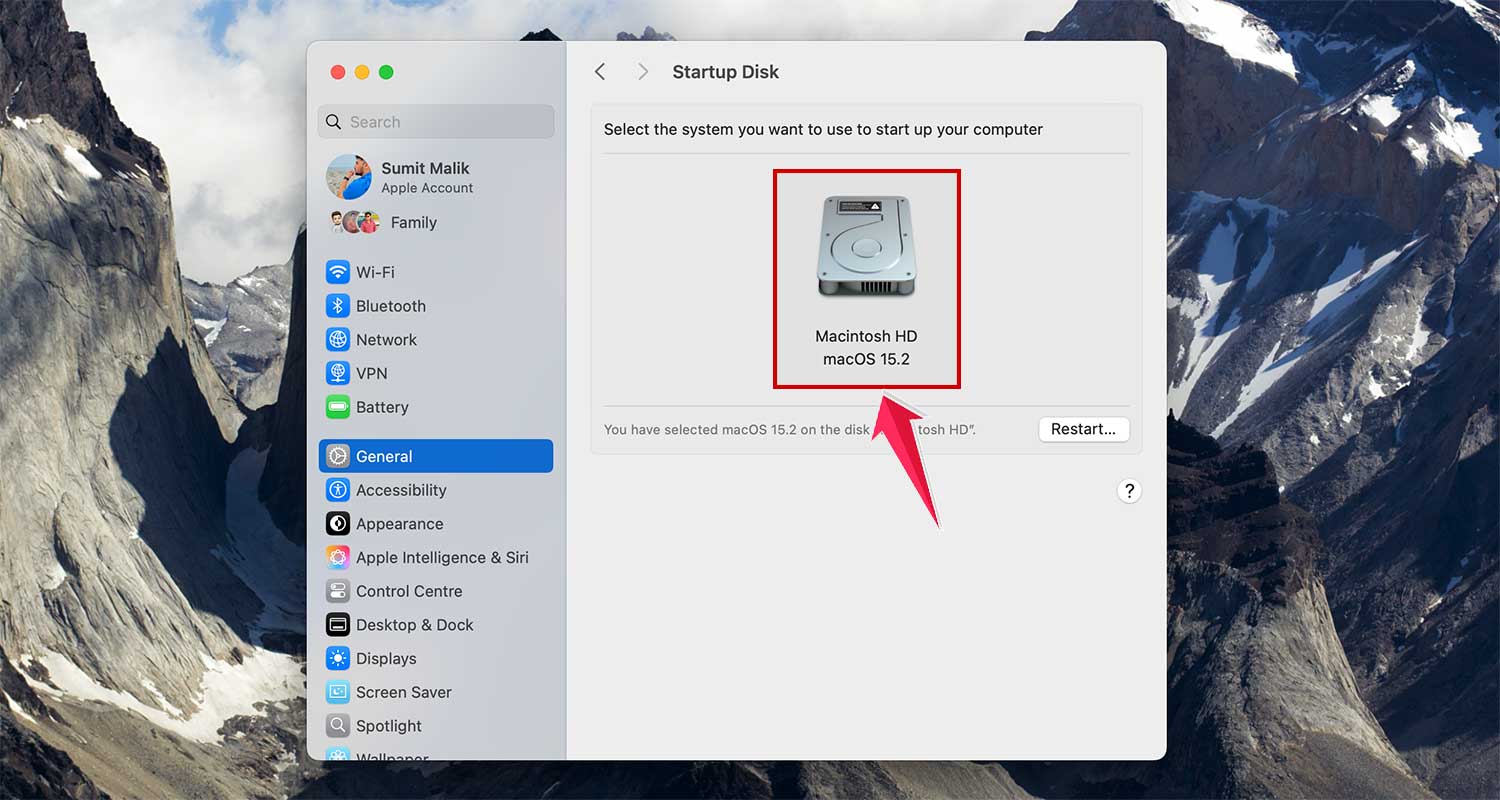The height and width of the screenshot is (800, 1500).
Task: Open Accessibility settings
Action: [401, 490]
